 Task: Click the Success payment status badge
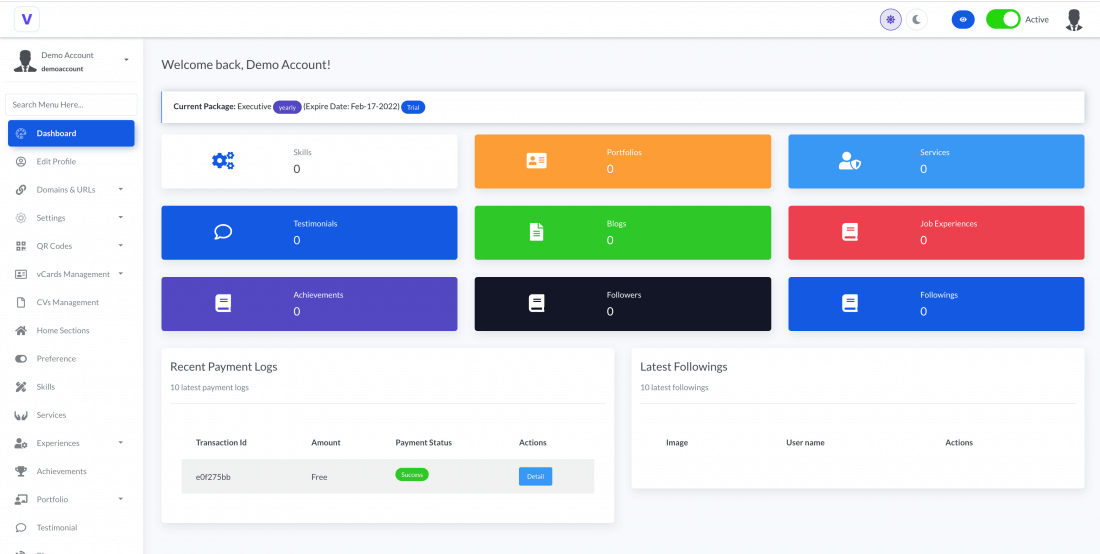tap(412, 474)
